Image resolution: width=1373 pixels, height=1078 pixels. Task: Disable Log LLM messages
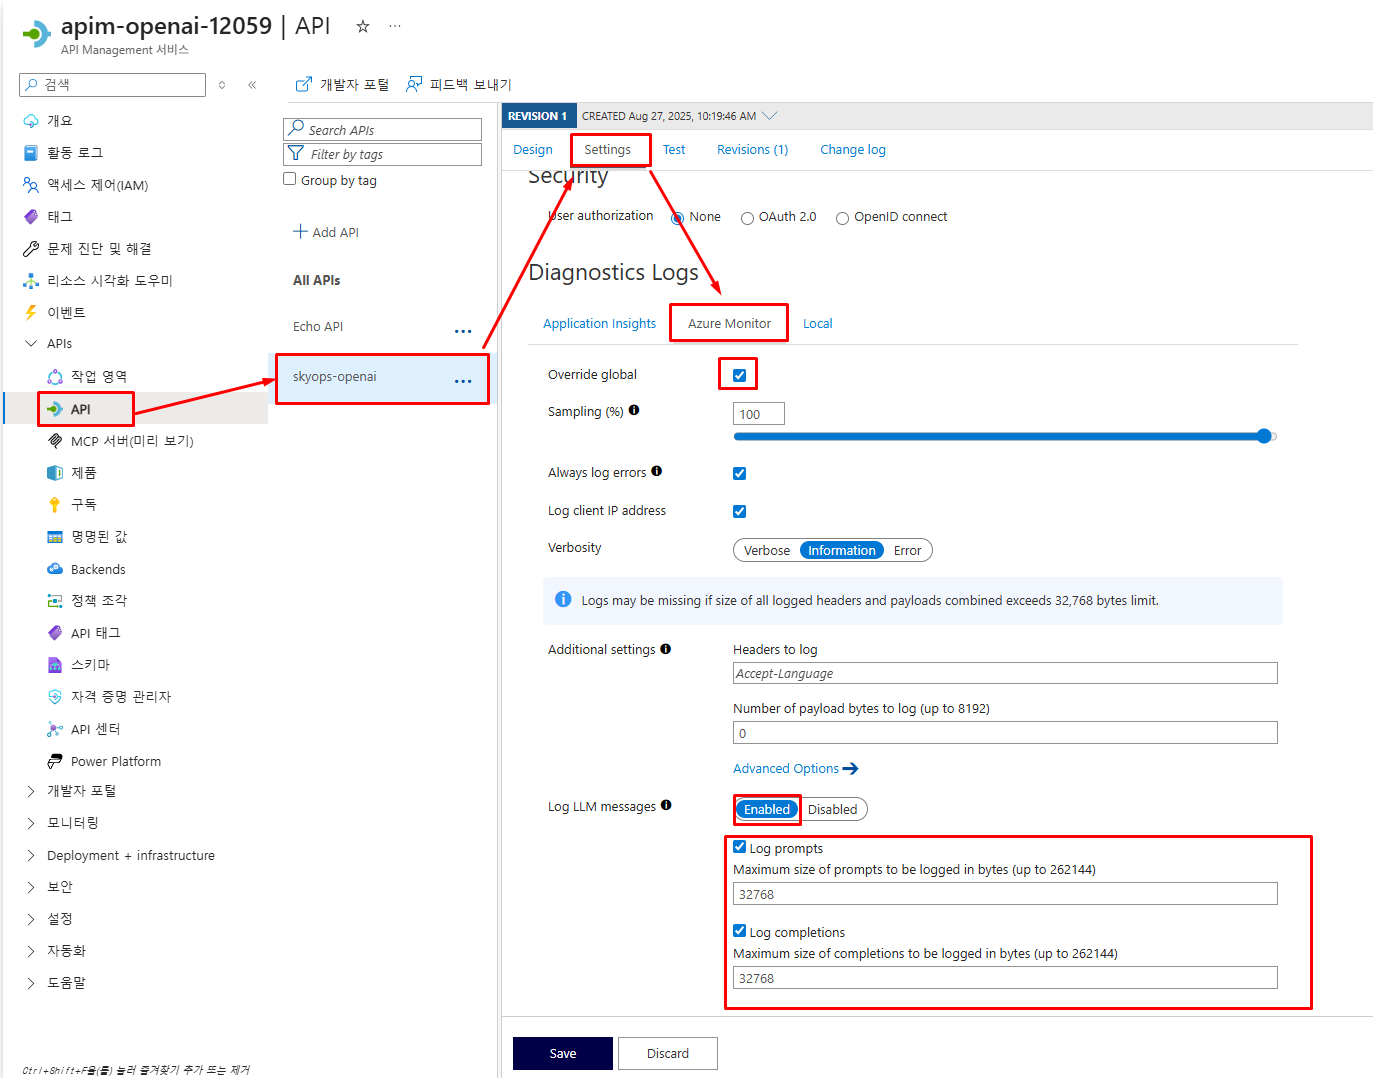tap(832, 810)
